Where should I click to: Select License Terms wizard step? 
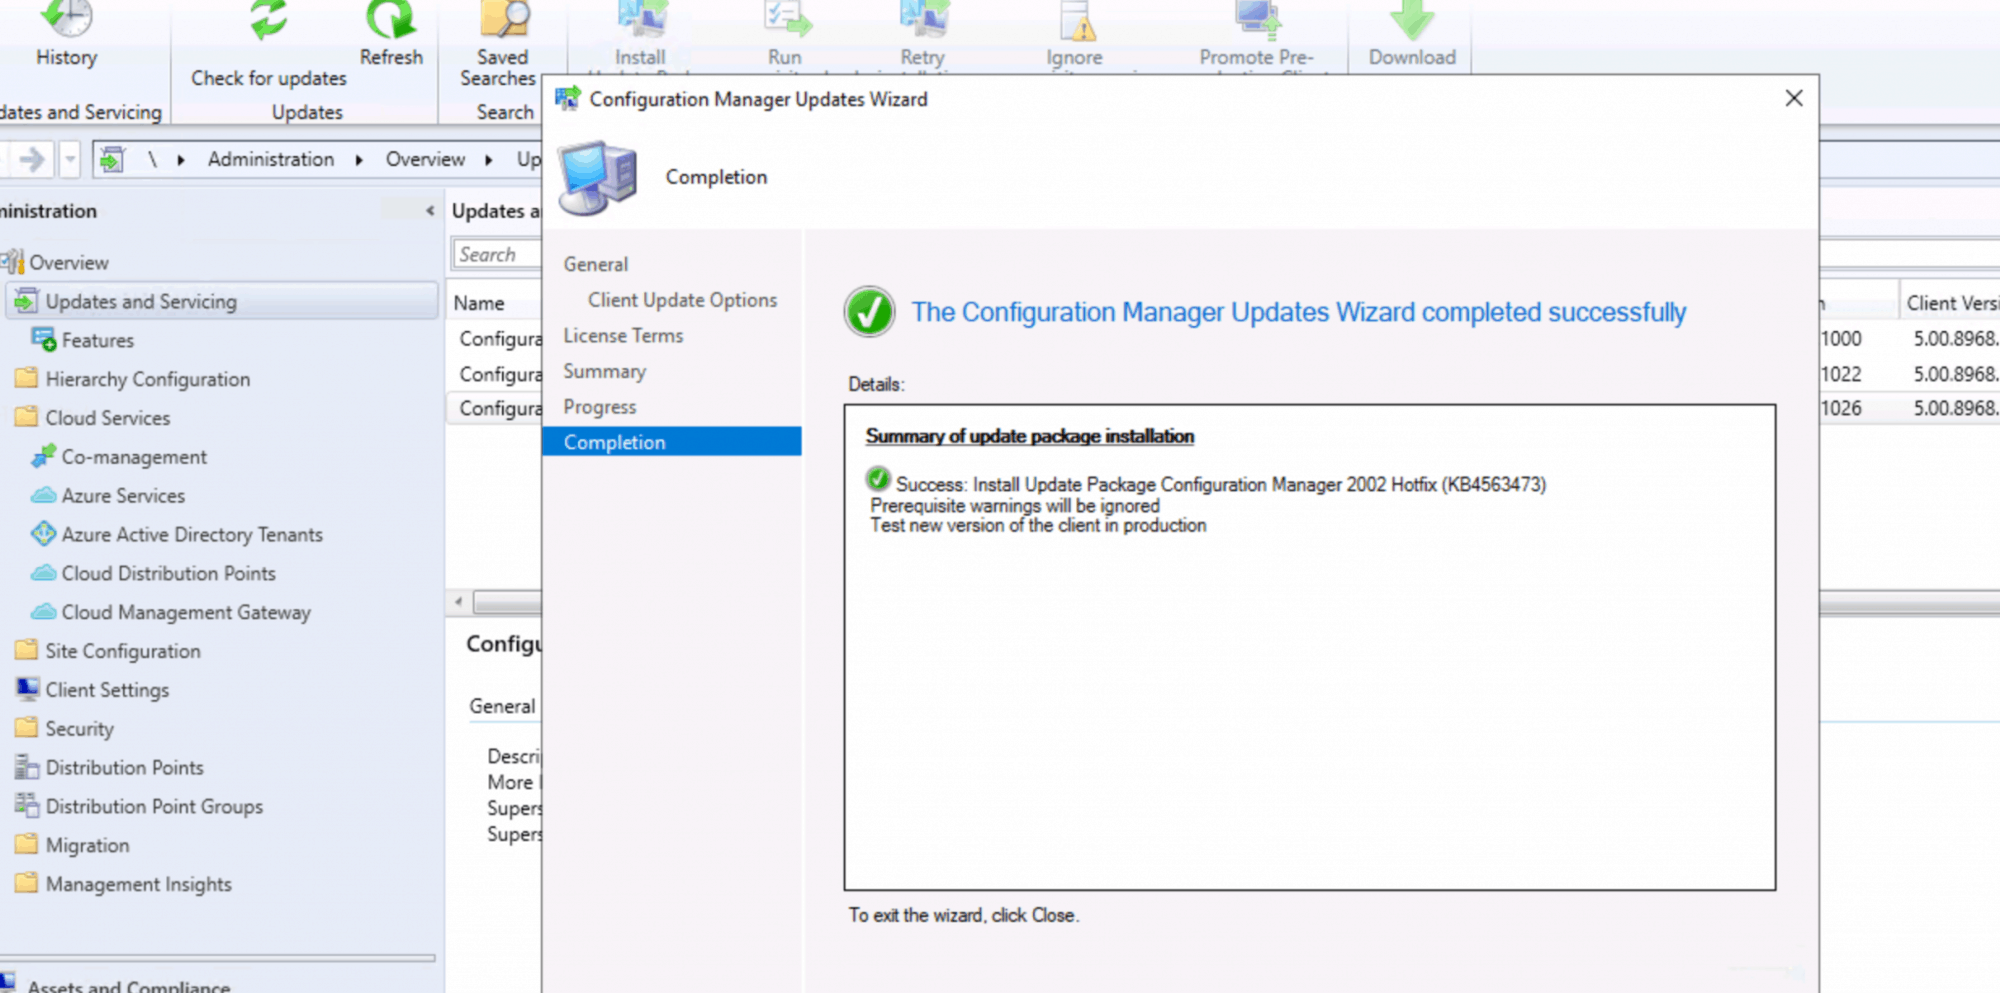(623, 336)
